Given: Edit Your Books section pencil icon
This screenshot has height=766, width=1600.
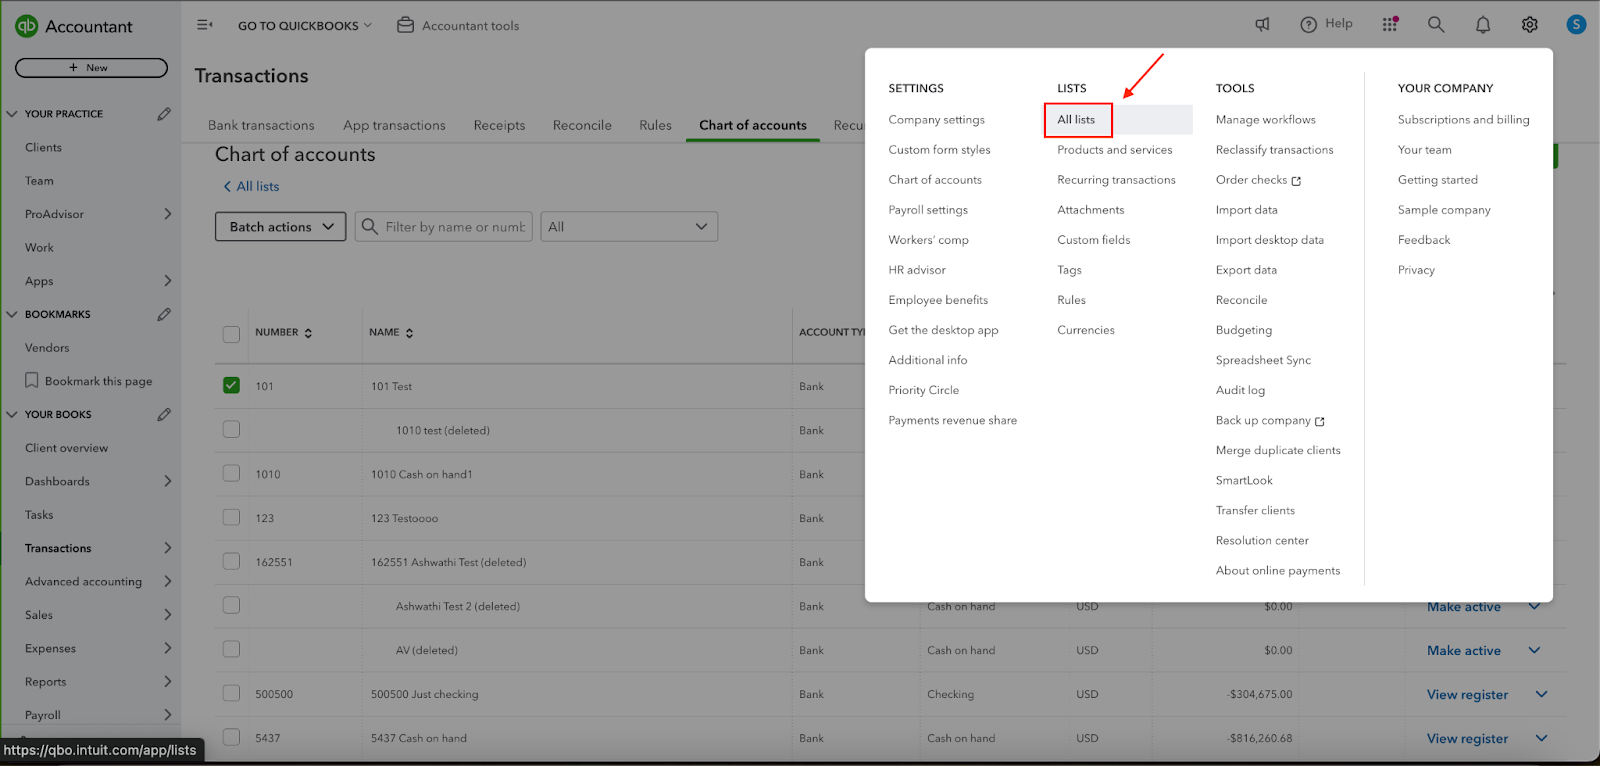Looking at the screenshot, I should (x=164, y=414).
